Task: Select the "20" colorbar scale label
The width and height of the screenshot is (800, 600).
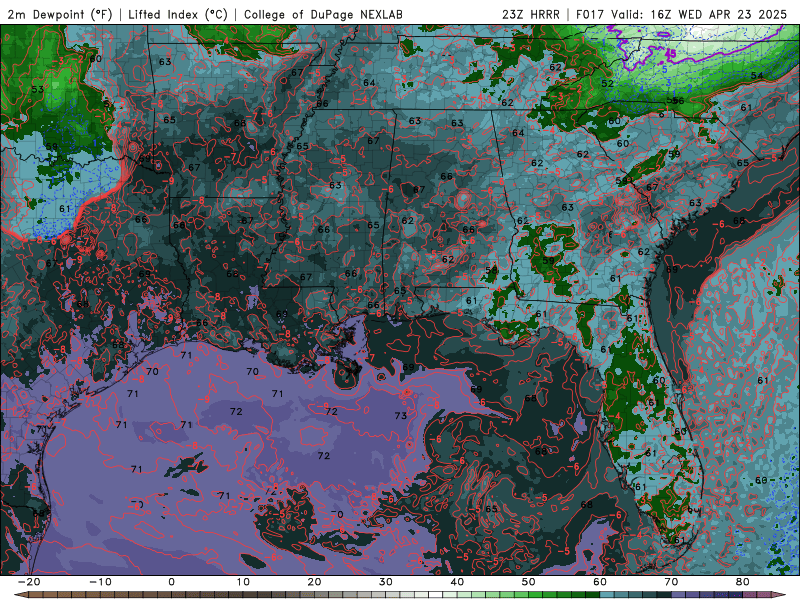Action: pyautogui.click(x=314, y=582)
